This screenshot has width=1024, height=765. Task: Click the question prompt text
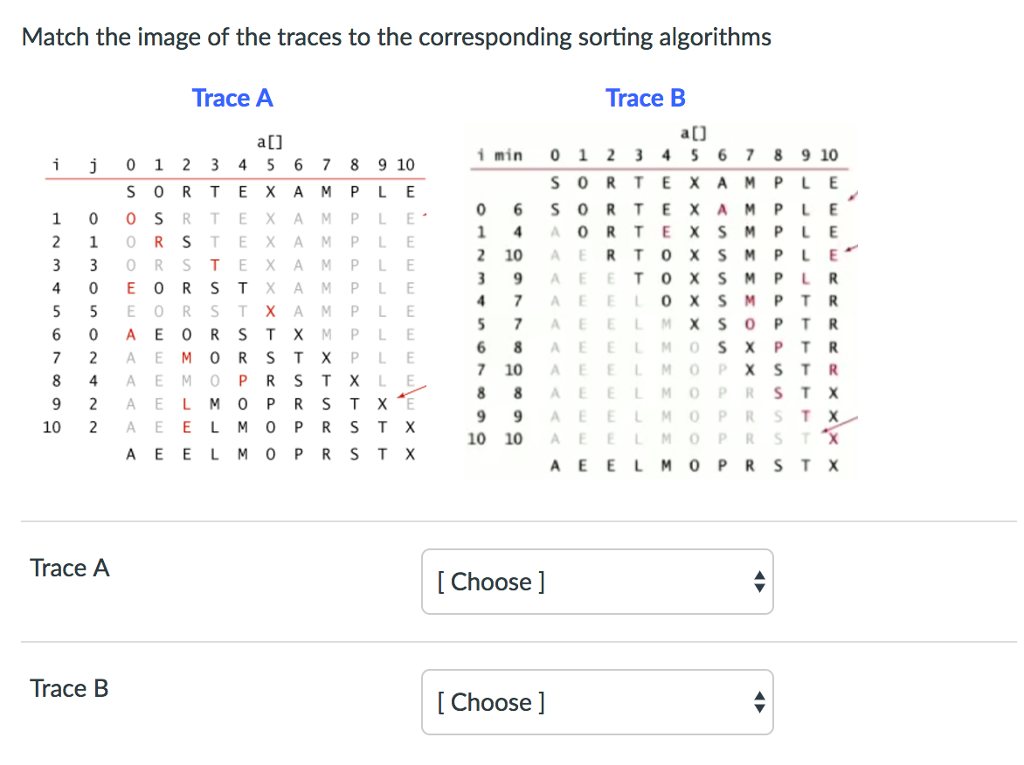396,37
